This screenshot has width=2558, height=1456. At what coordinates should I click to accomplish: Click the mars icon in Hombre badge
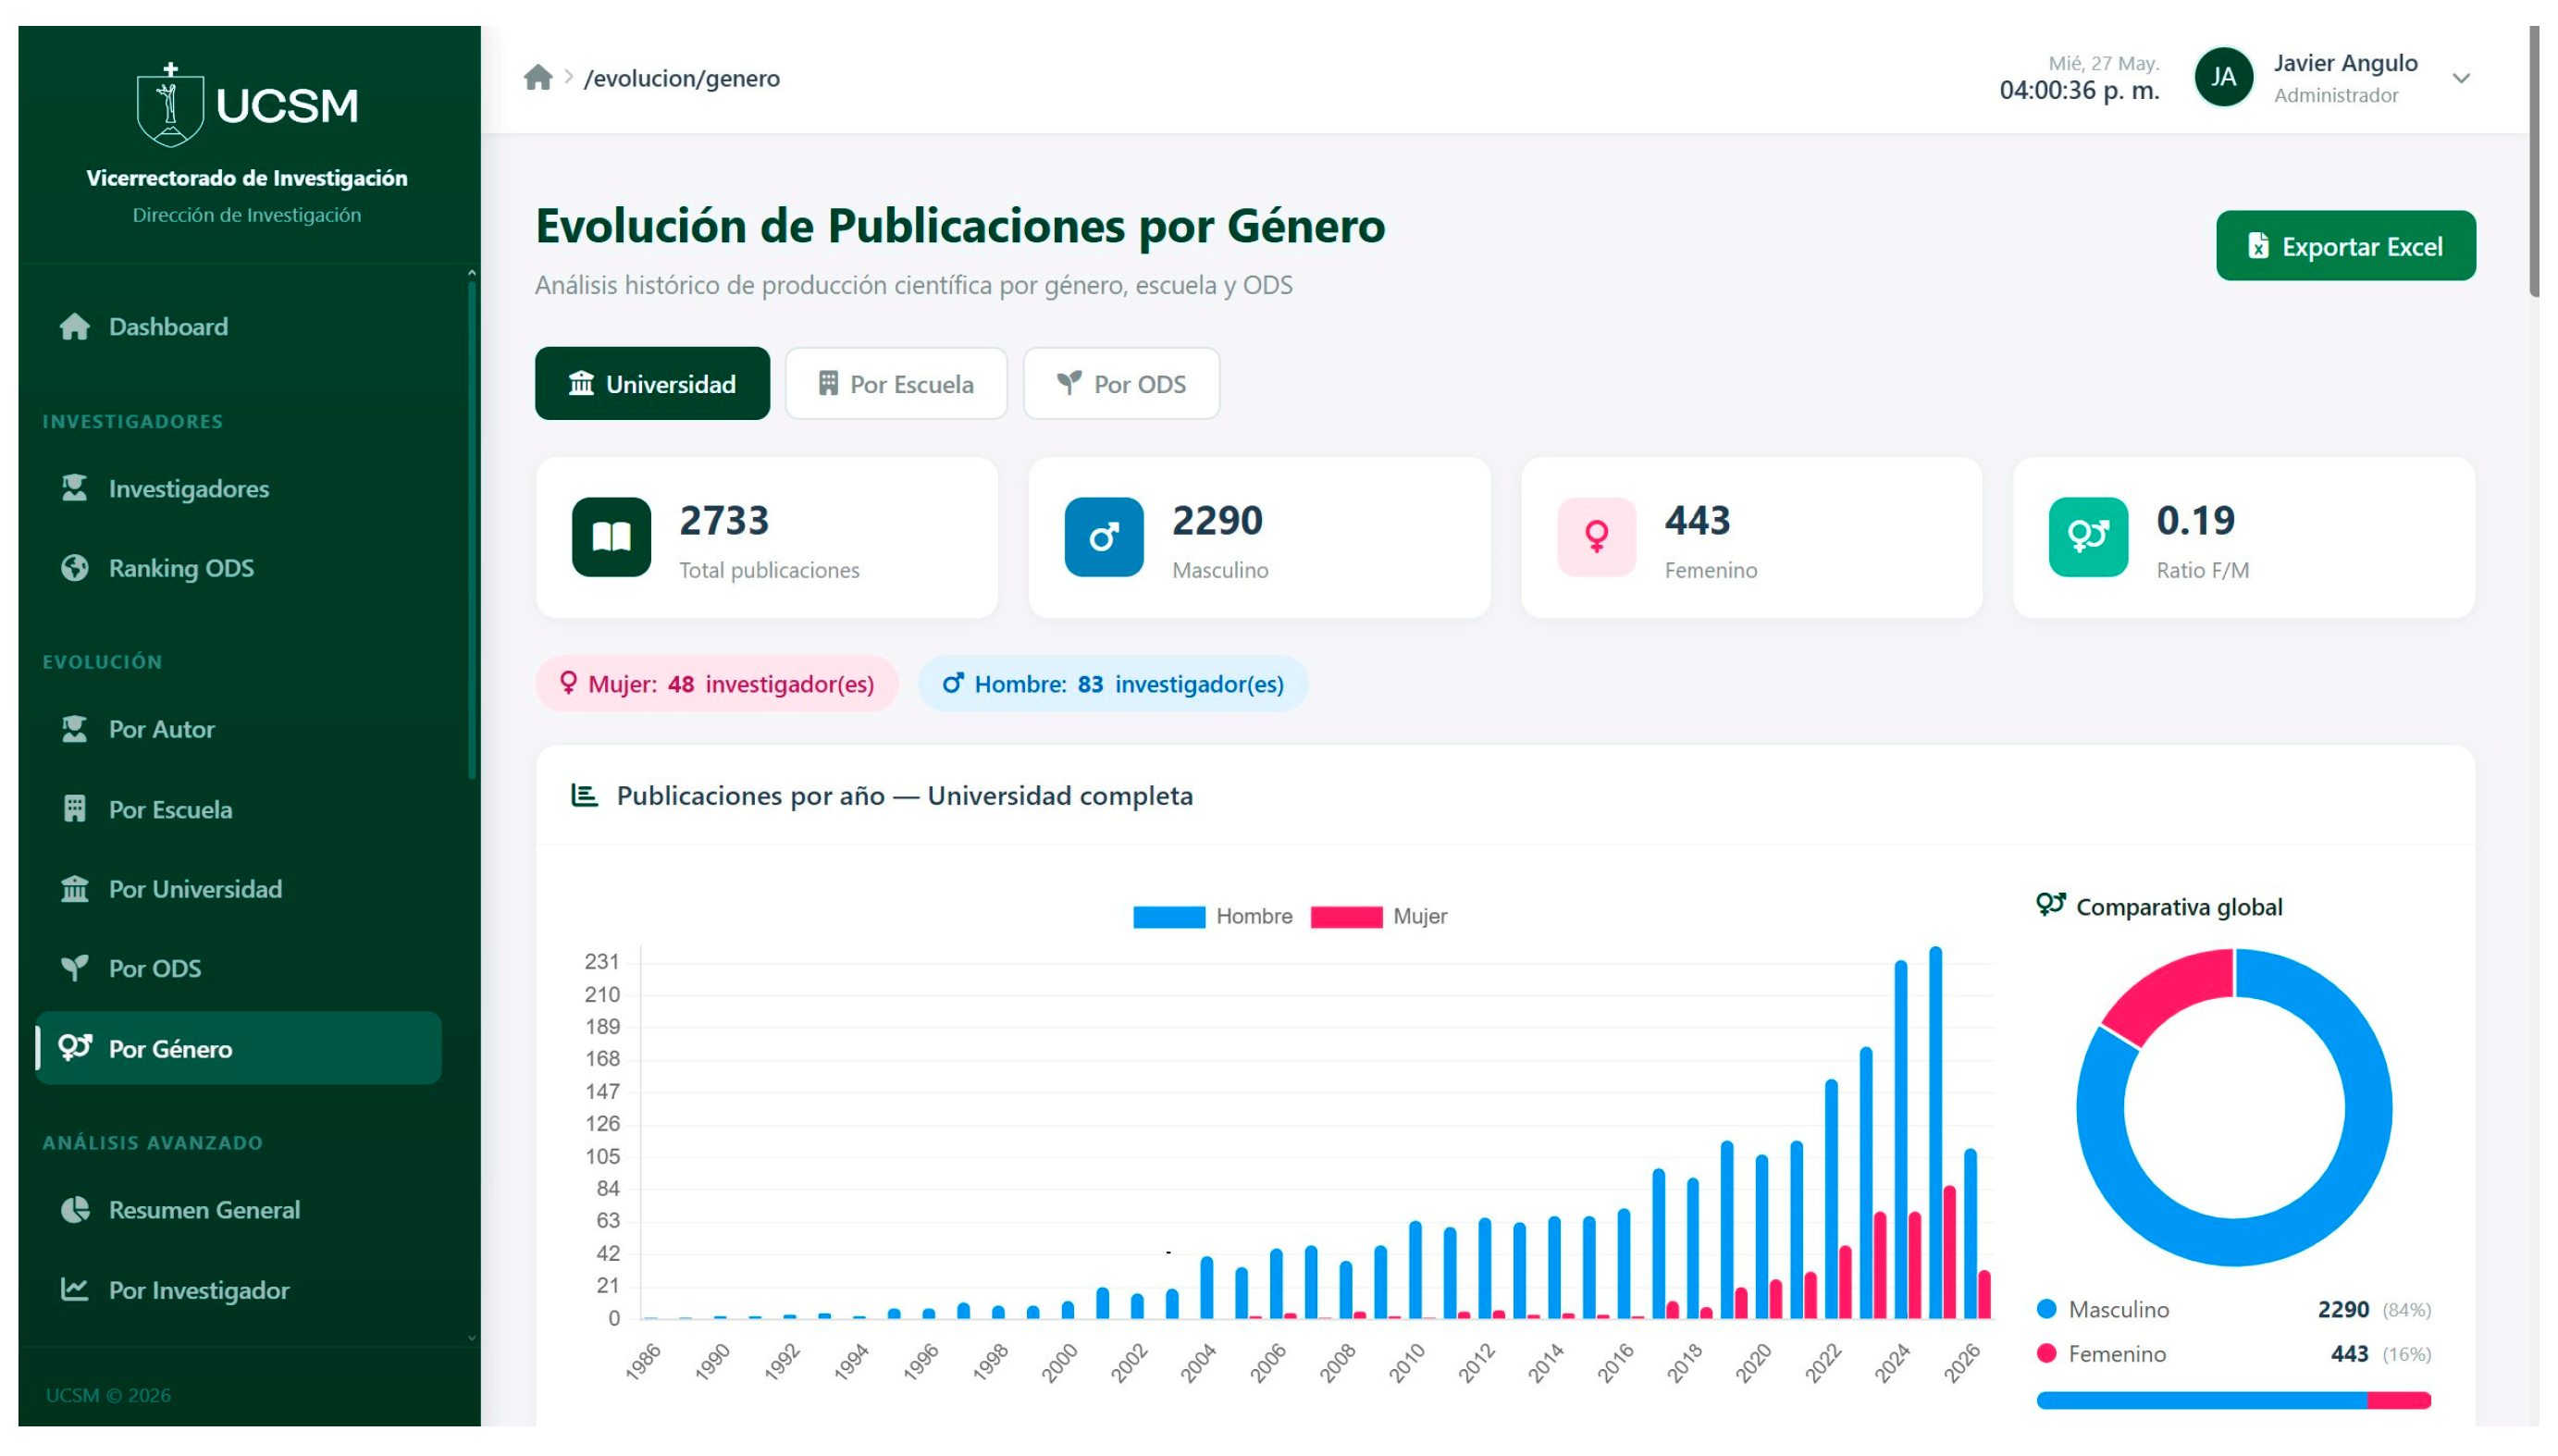[953, 683]
